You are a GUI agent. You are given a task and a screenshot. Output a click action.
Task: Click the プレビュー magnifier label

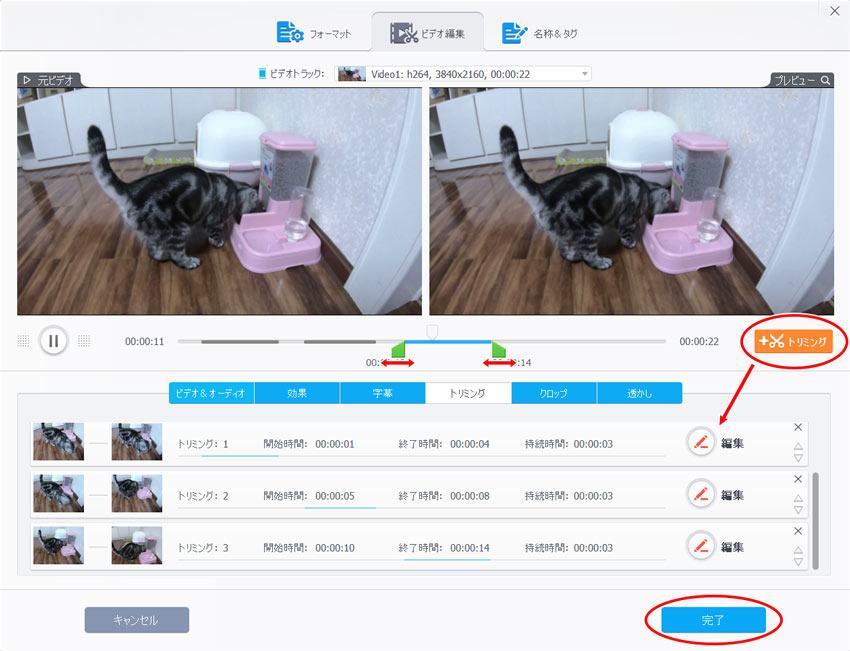pos(802,80)
